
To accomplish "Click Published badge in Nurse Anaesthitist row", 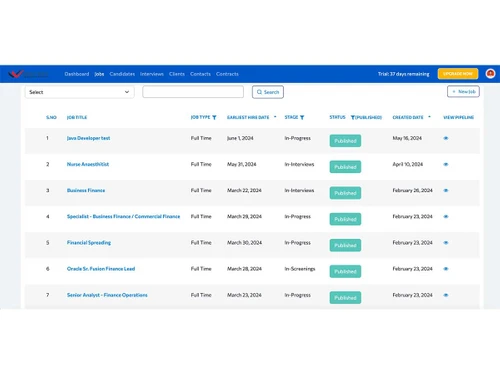I will [x=345, y=167].
